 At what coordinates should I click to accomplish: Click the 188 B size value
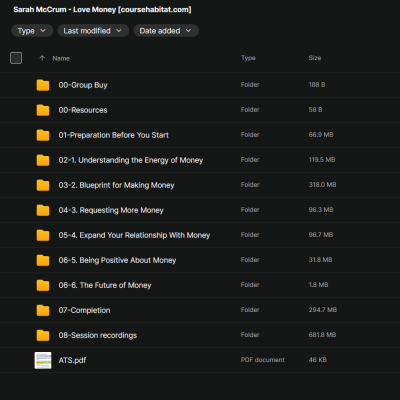pyautogui.click(x=317, y=85)
